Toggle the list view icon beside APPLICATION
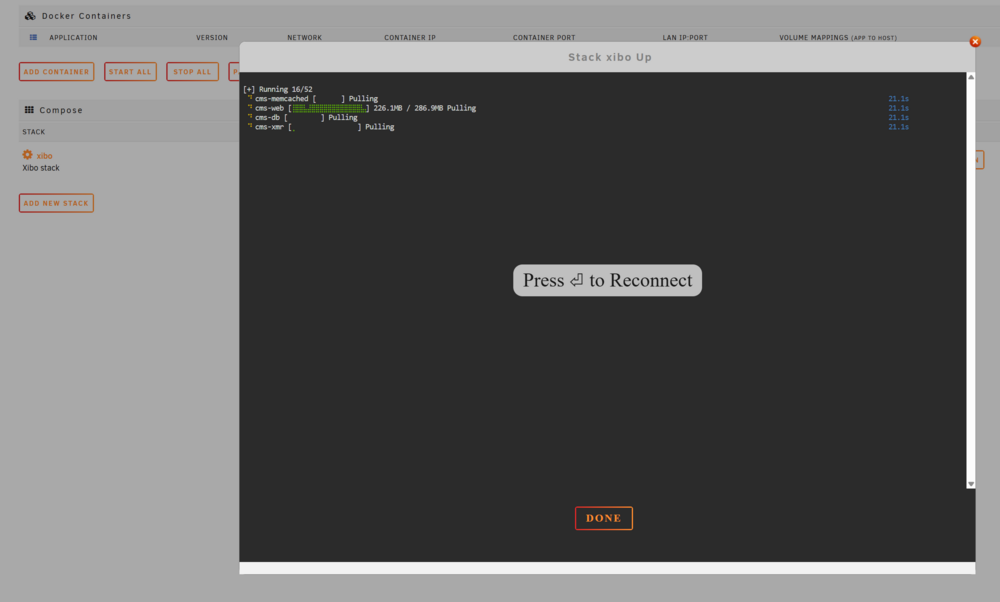 pyautogui.click(x=33, y=37)
